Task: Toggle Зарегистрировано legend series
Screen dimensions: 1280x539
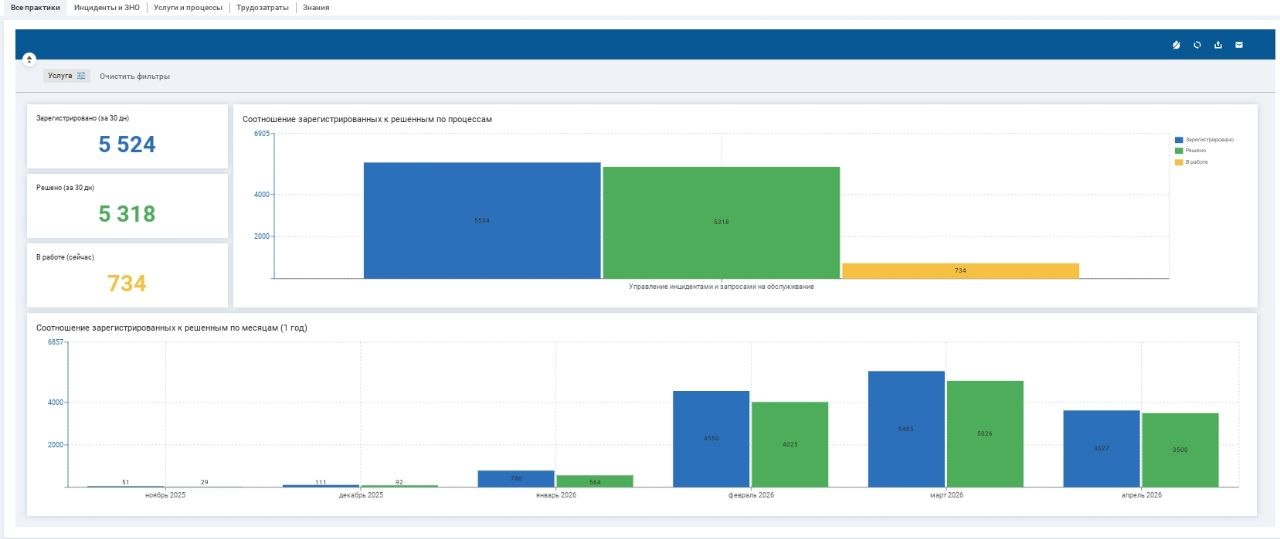Action: 1204,139
